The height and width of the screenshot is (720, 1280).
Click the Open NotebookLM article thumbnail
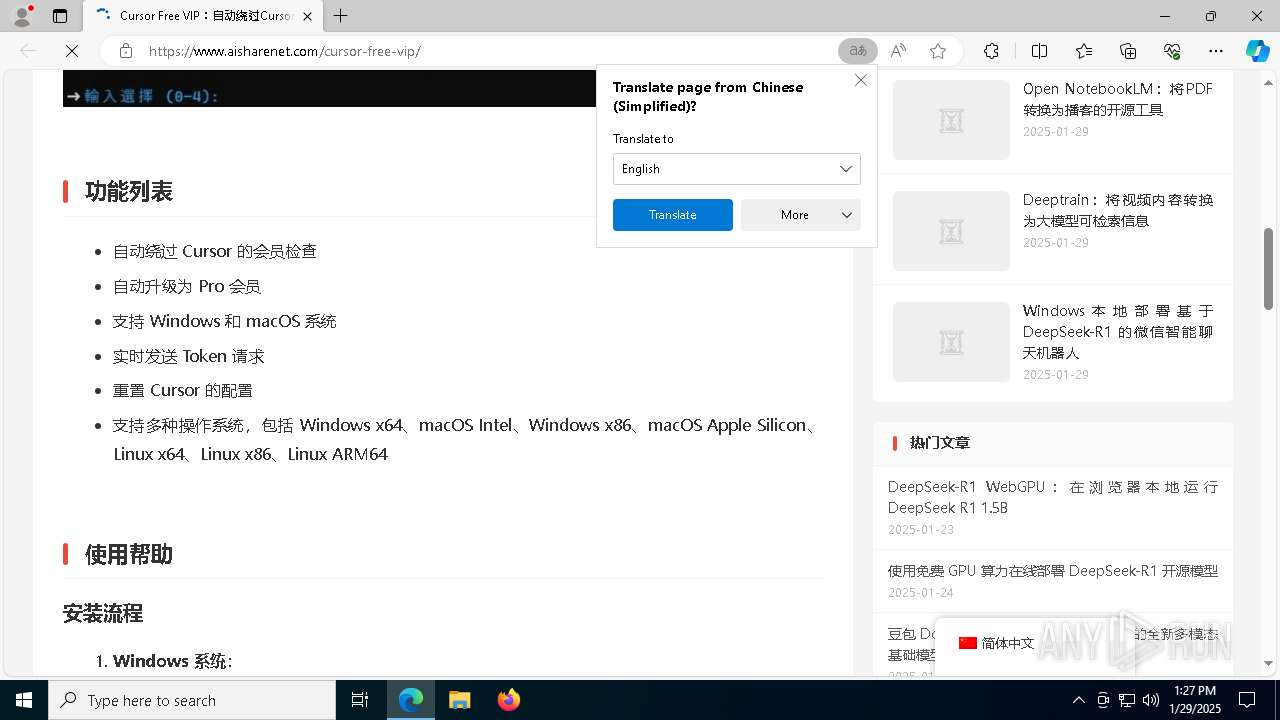coord(951,120)
